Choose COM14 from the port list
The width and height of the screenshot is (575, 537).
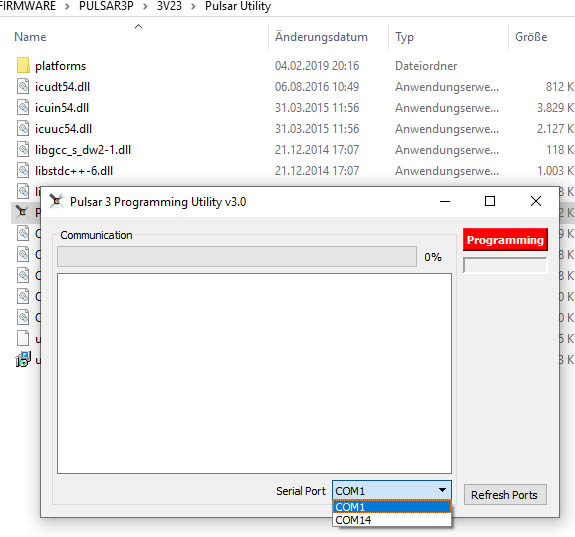[x=392, y=520]
